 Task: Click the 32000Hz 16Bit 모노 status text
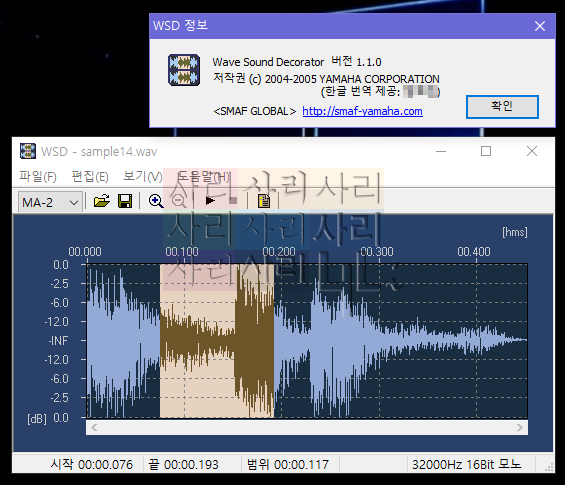467,464
